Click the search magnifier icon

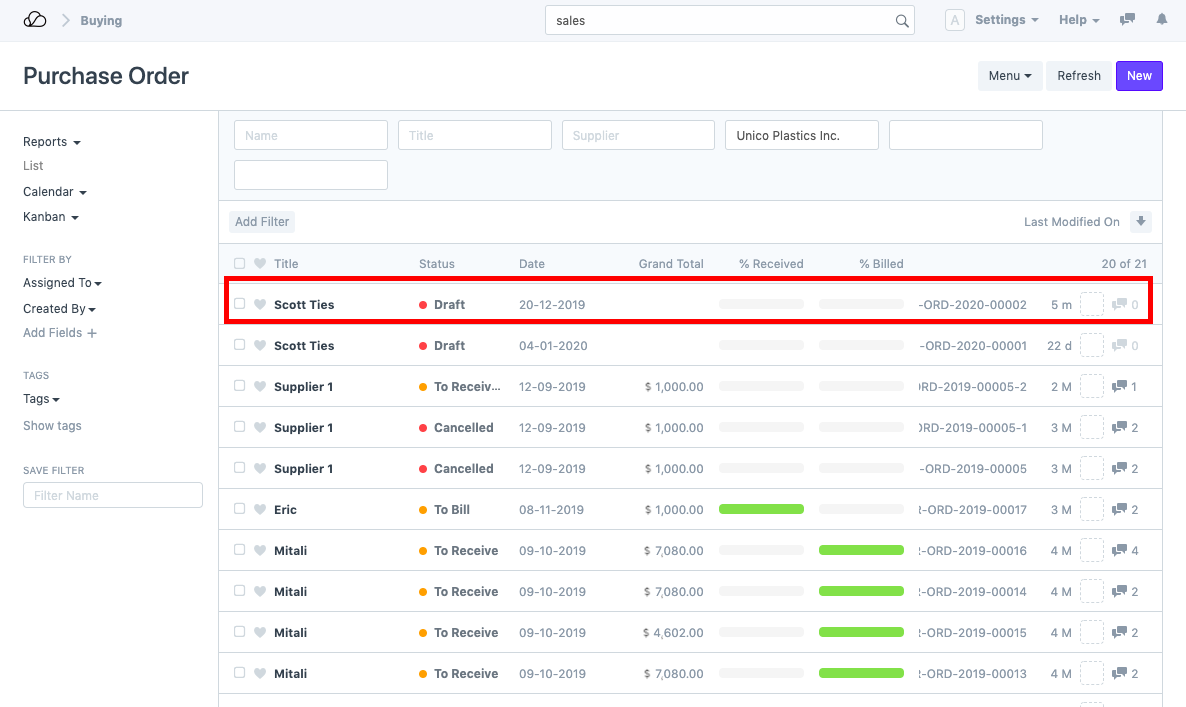point(901,21)
